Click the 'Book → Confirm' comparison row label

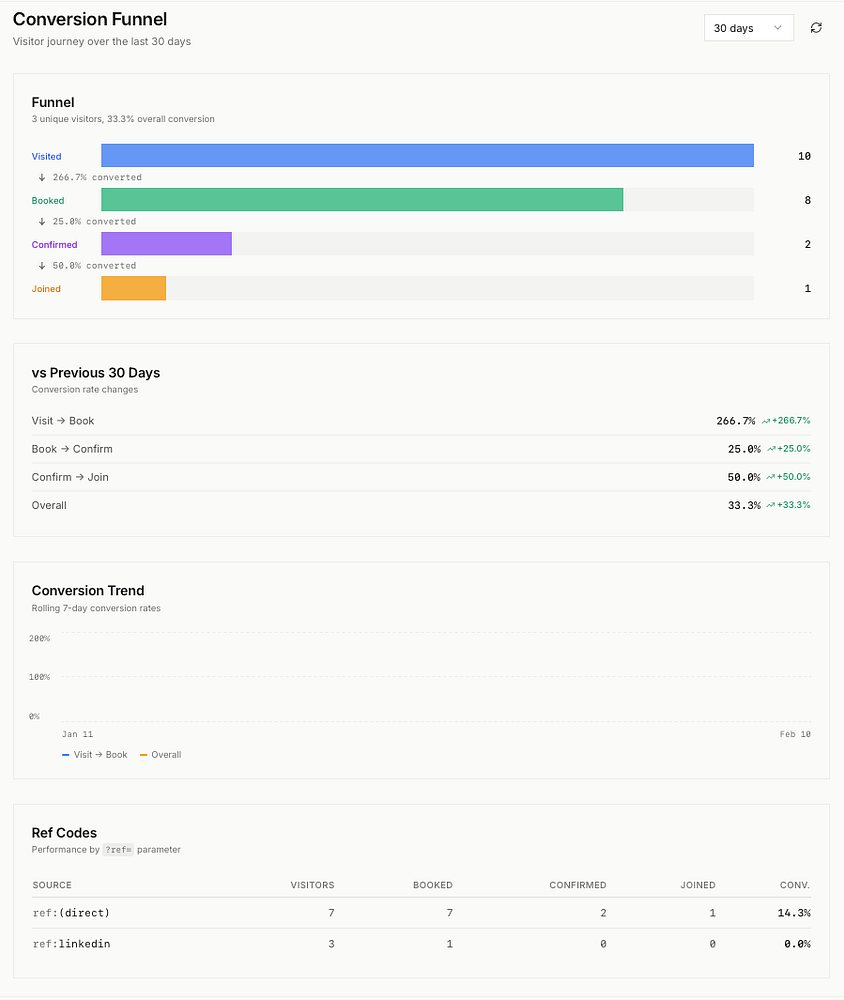[72, 449]
